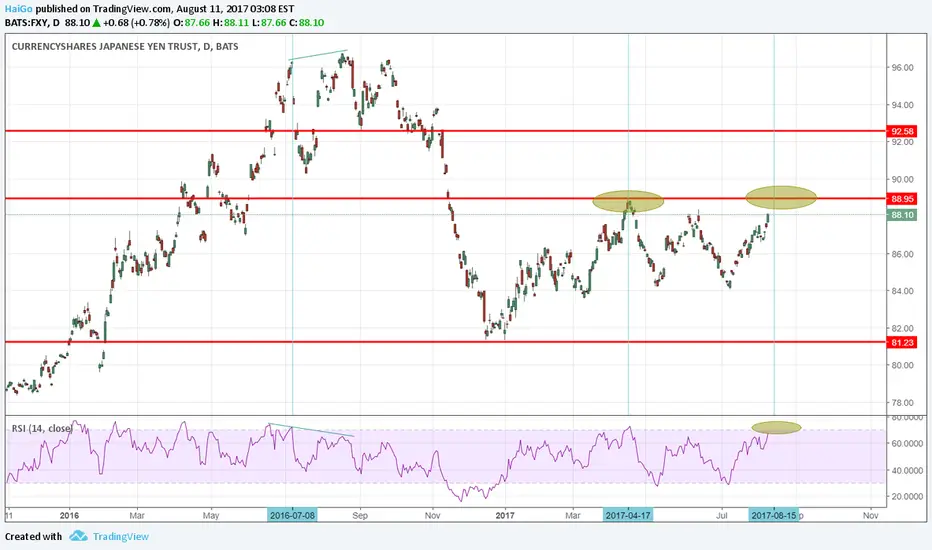Viewport: 932px width, 550px height.
Task: Click the olive ellipse on the RSI pane
Action: (x=776, y=428)
